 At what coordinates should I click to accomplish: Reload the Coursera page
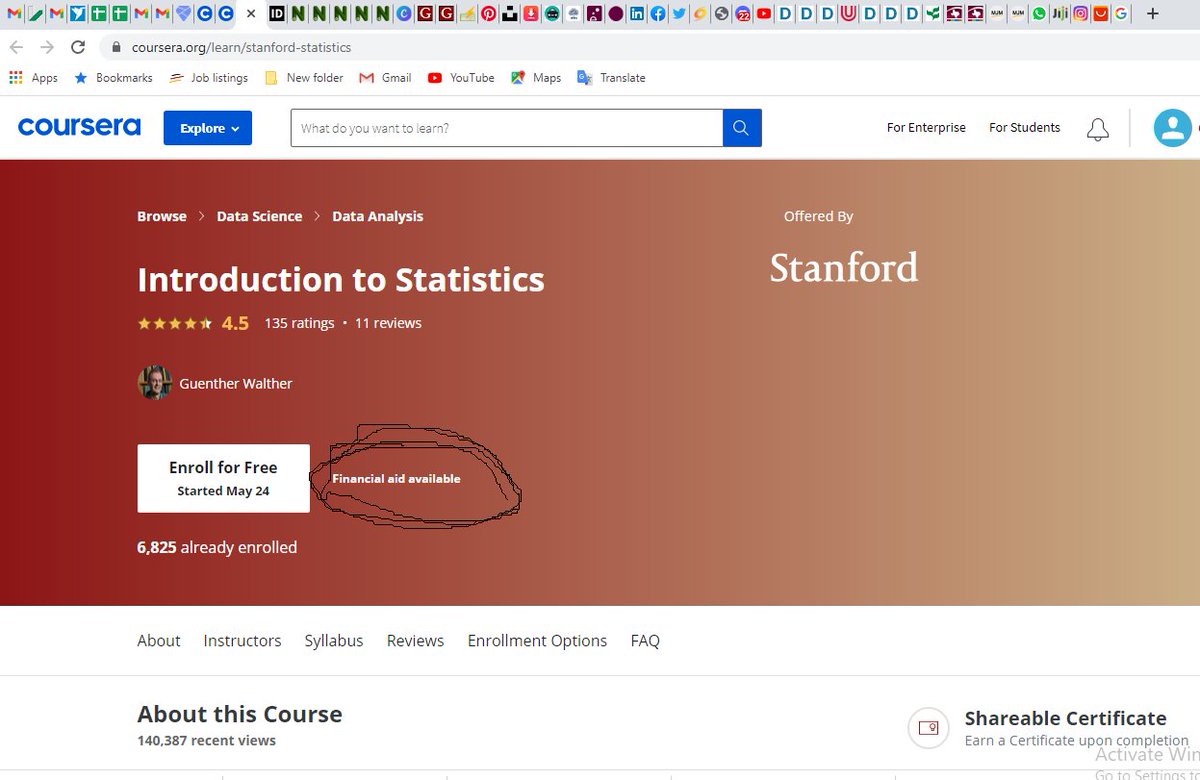pyautogui.click(x=78, y=47)
